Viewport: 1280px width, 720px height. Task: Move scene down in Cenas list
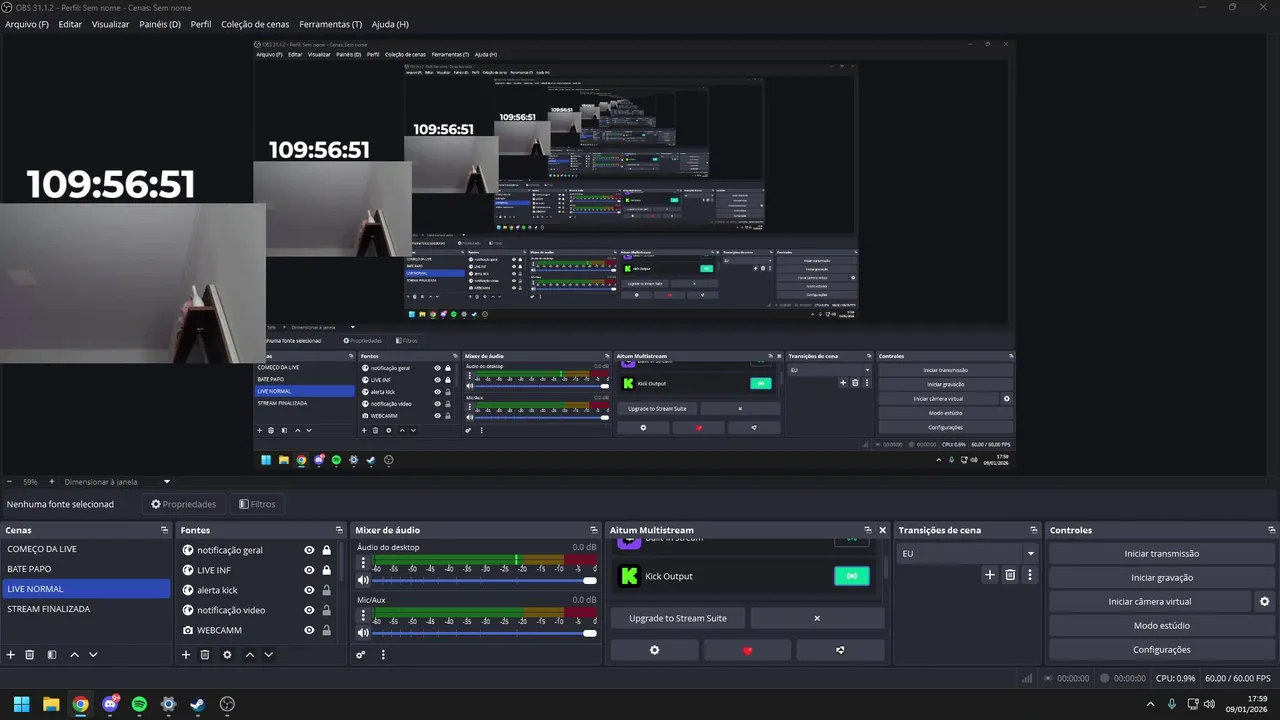93,655
